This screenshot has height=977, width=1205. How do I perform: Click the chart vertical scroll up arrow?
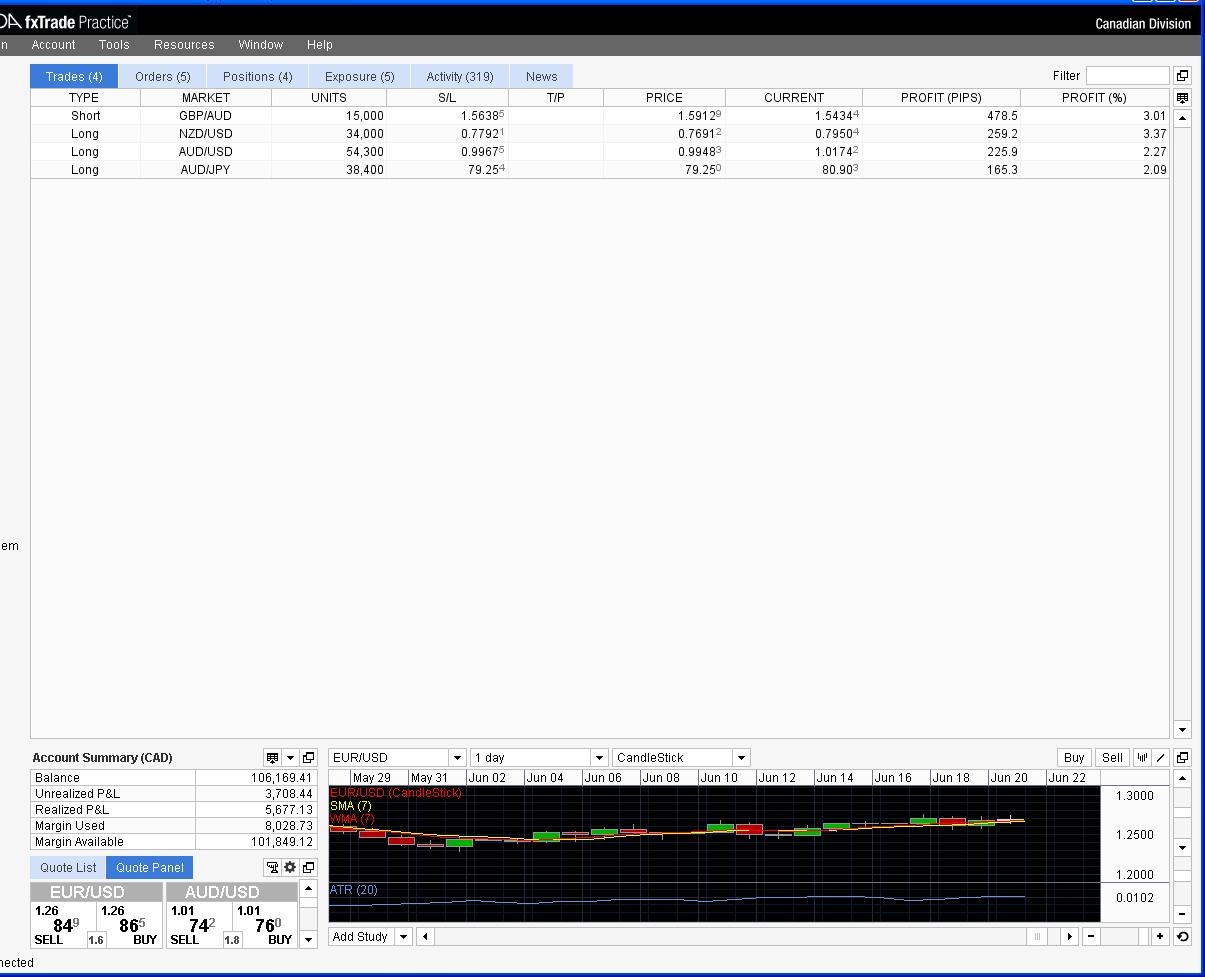(1183, 778)
